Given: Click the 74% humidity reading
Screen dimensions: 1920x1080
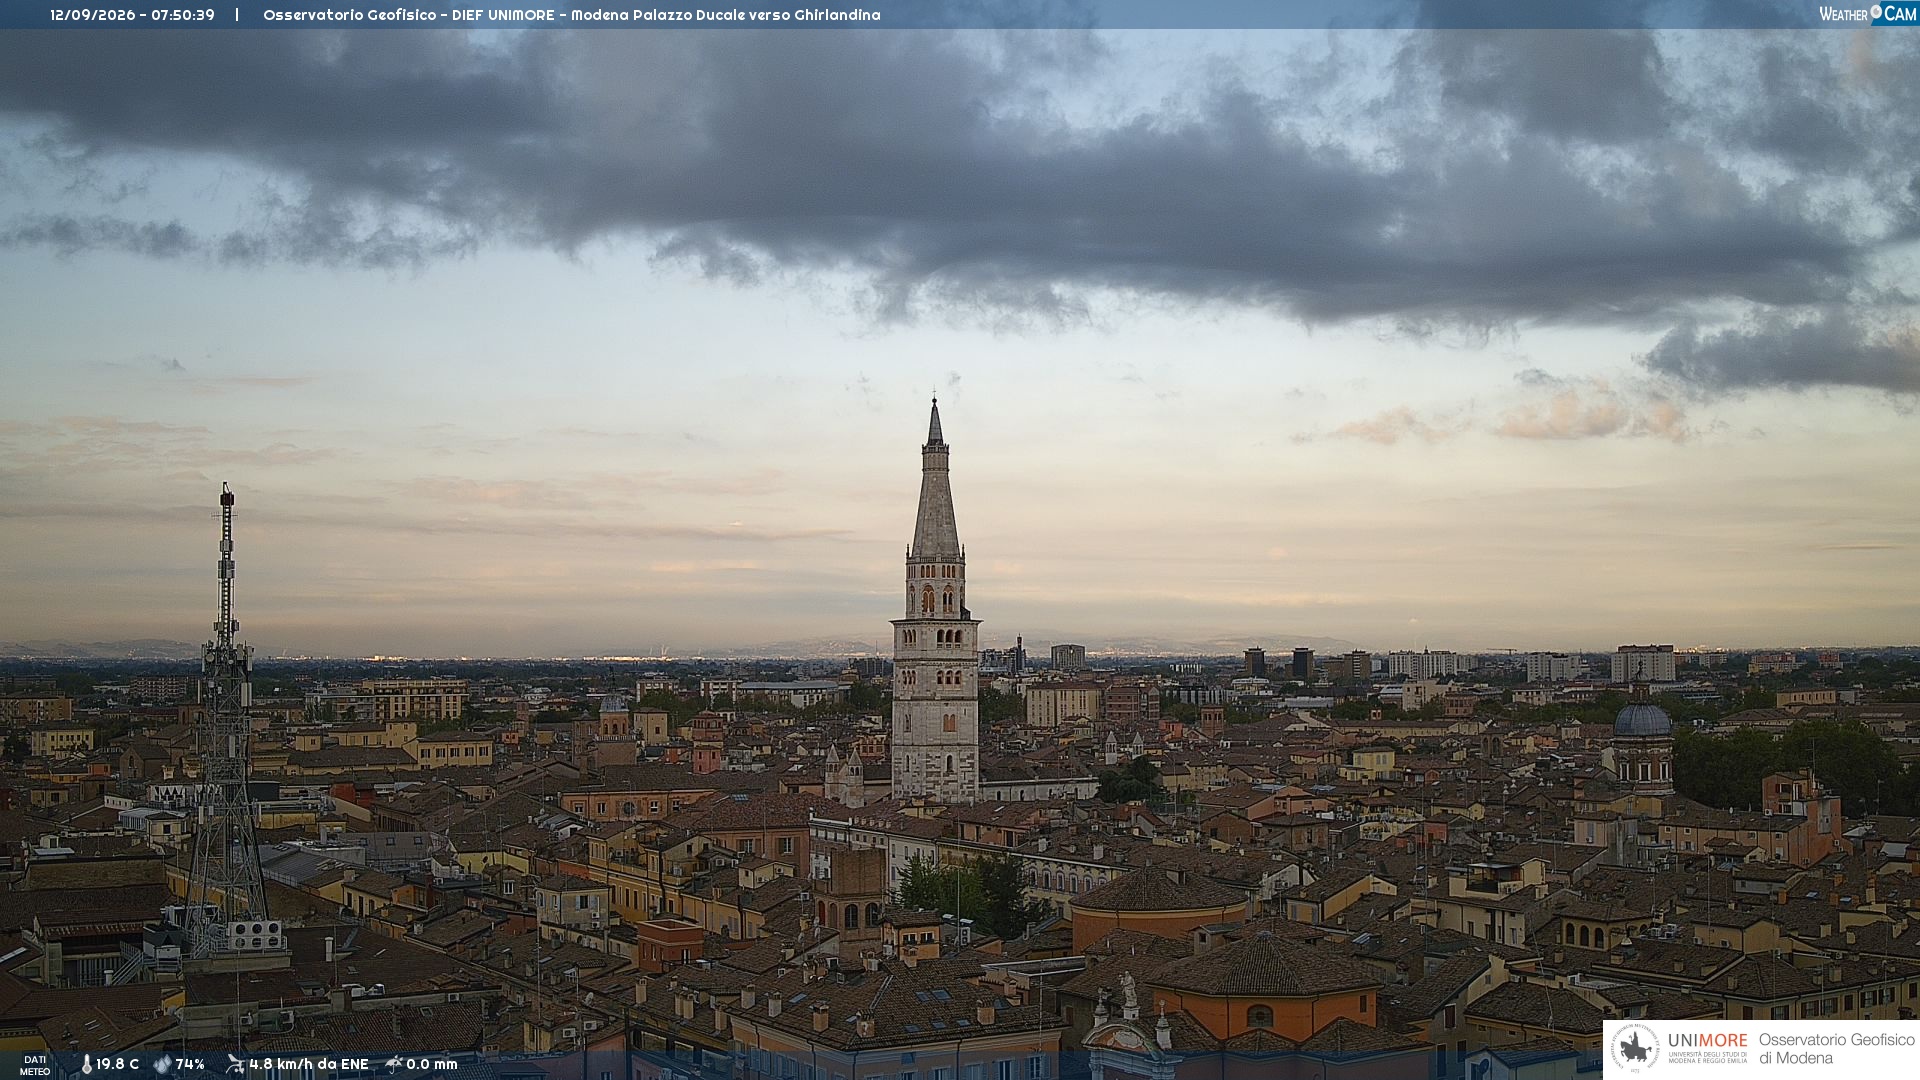Looking at the screenshot, I should click(x=190, y=1064).
